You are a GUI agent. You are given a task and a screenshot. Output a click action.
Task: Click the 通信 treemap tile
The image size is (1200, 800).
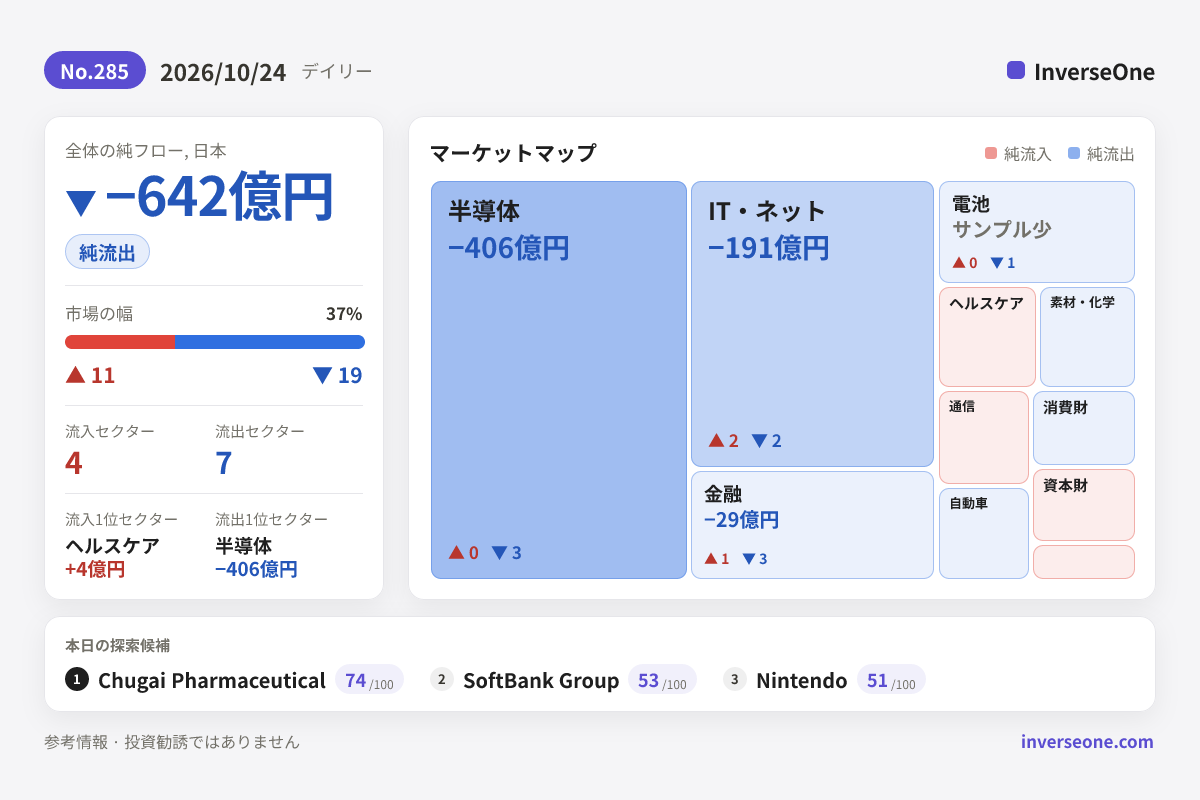pyautogui.click(x=984, y=437)
